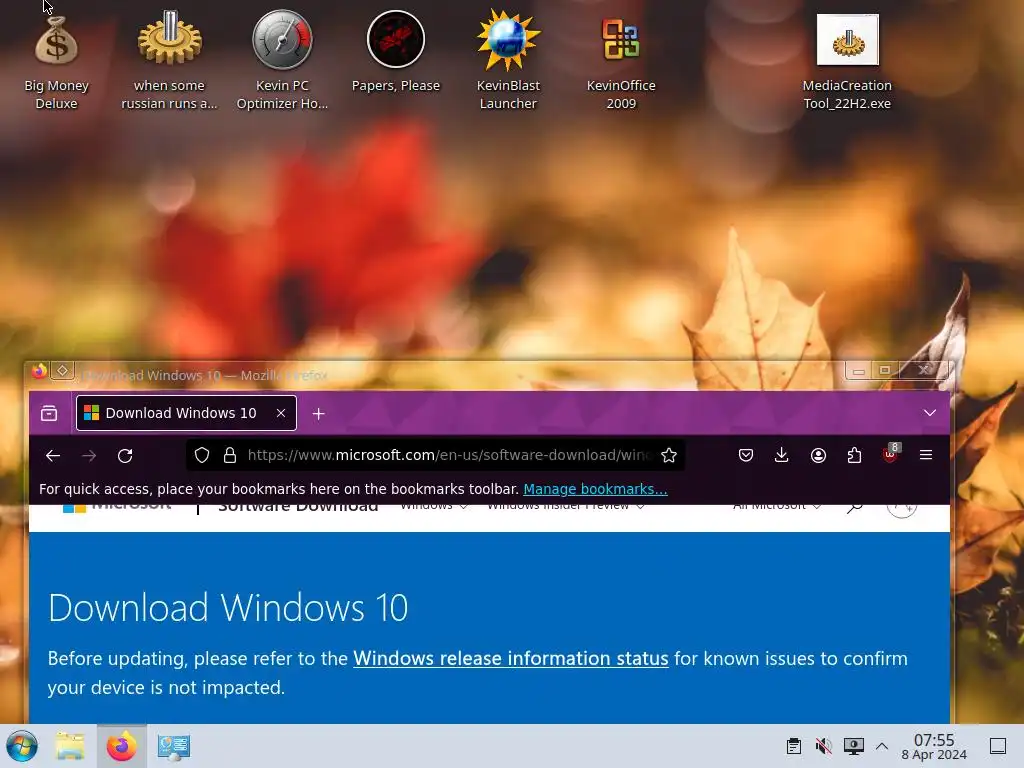Open Firefox extensions puzzle icon
Viewport: 1024px width, 768px height.
[x=854, y=455]
